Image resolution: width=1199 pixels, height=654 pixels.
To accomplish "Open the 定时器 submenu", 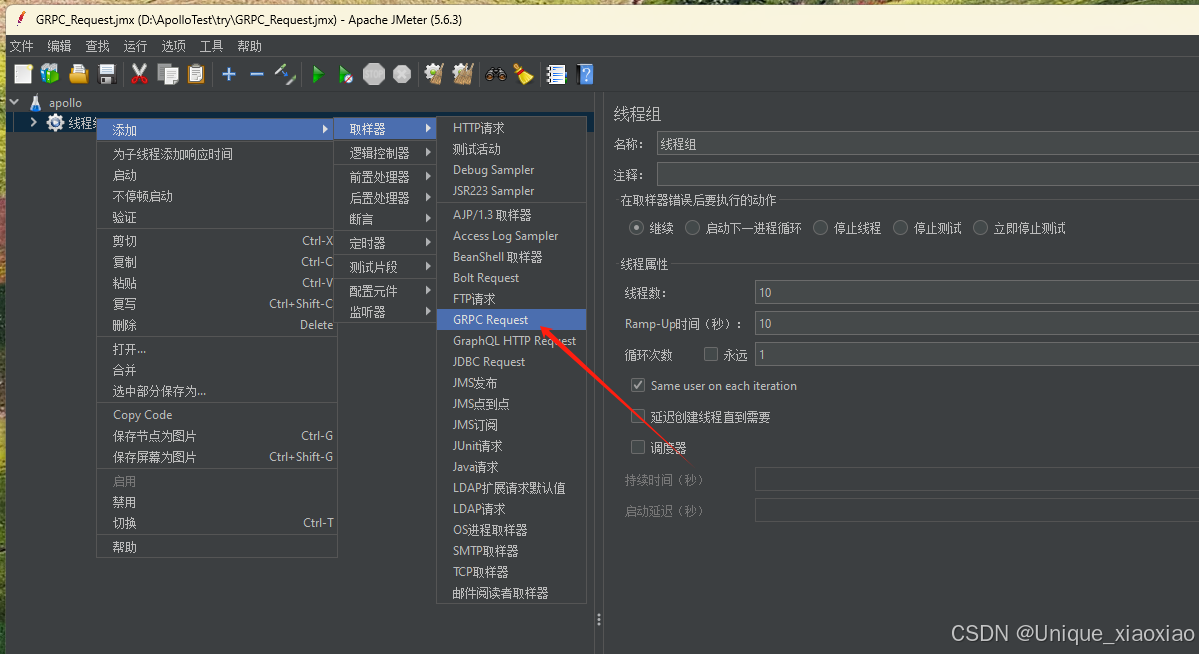I will [x=385, y=243].
